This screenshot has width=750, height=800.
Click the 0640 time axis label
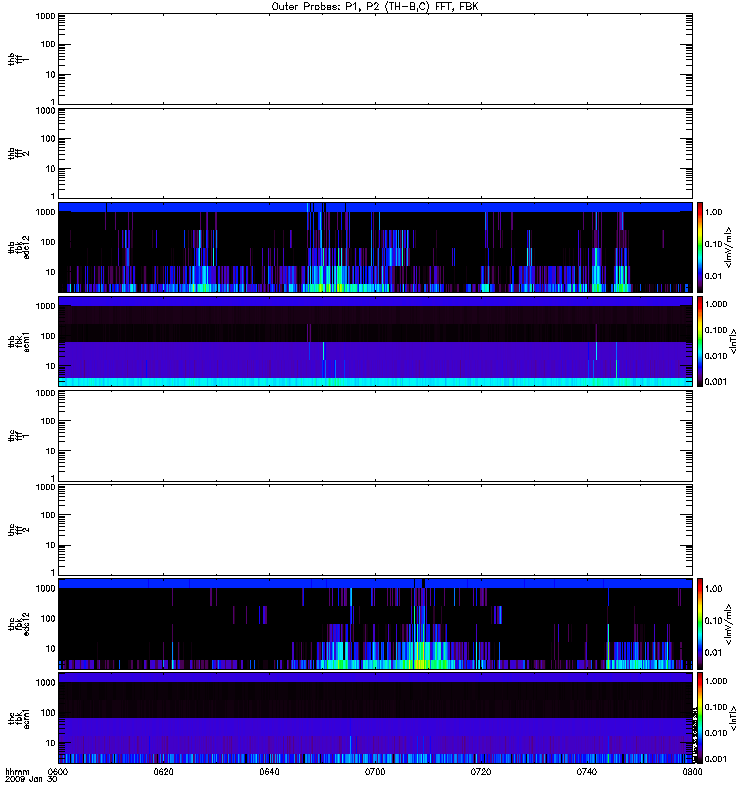coord(269,771)
